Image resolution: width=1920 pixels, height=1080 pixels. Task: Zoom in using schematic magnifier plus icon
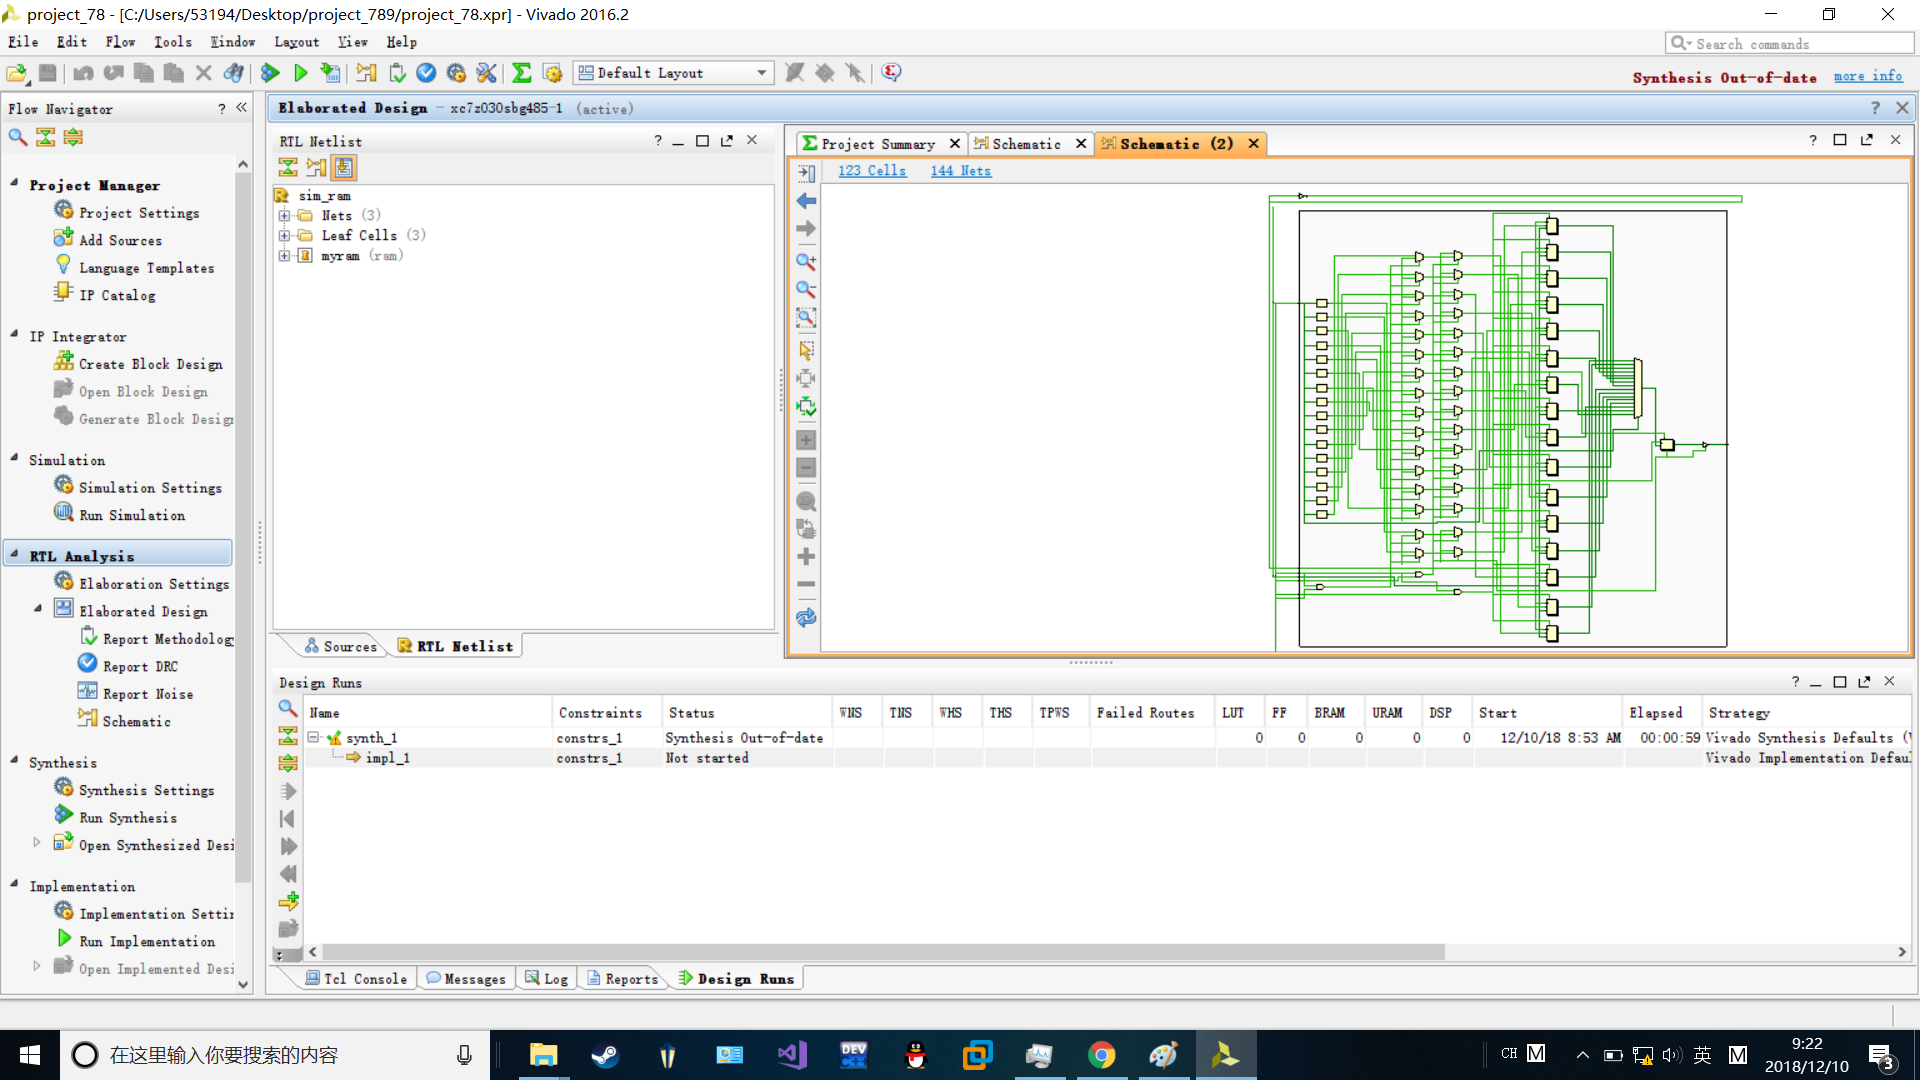tap(806, 262)
